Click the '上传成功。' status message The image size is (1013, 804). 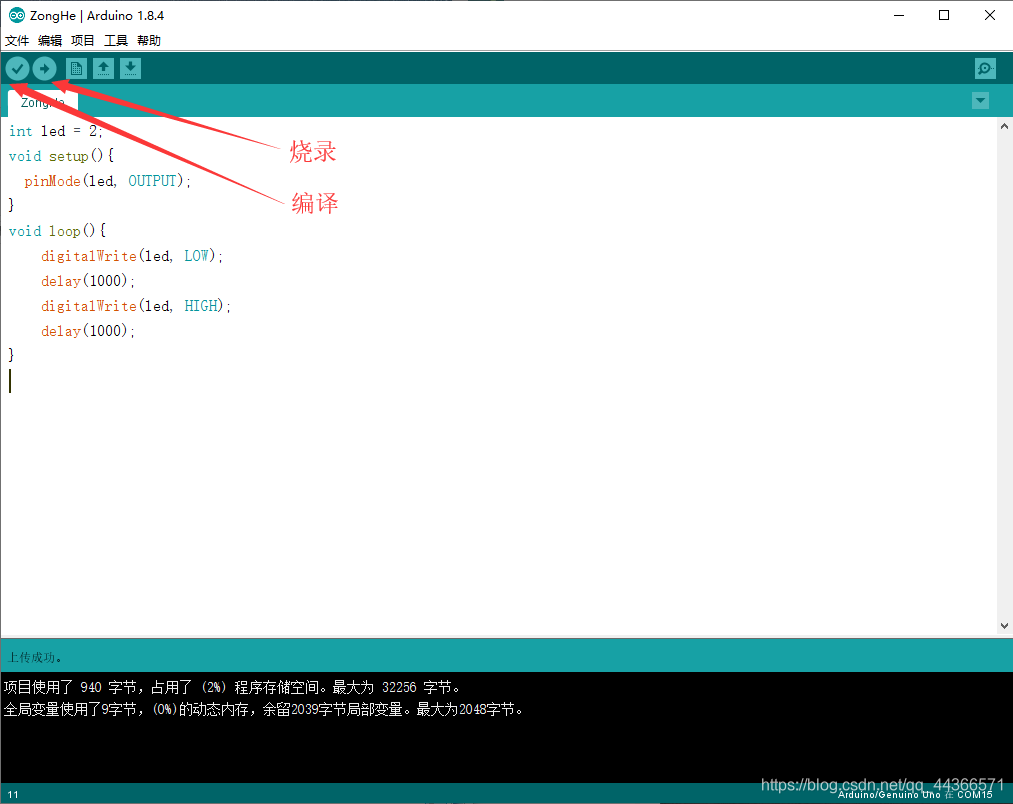[34, 658]
